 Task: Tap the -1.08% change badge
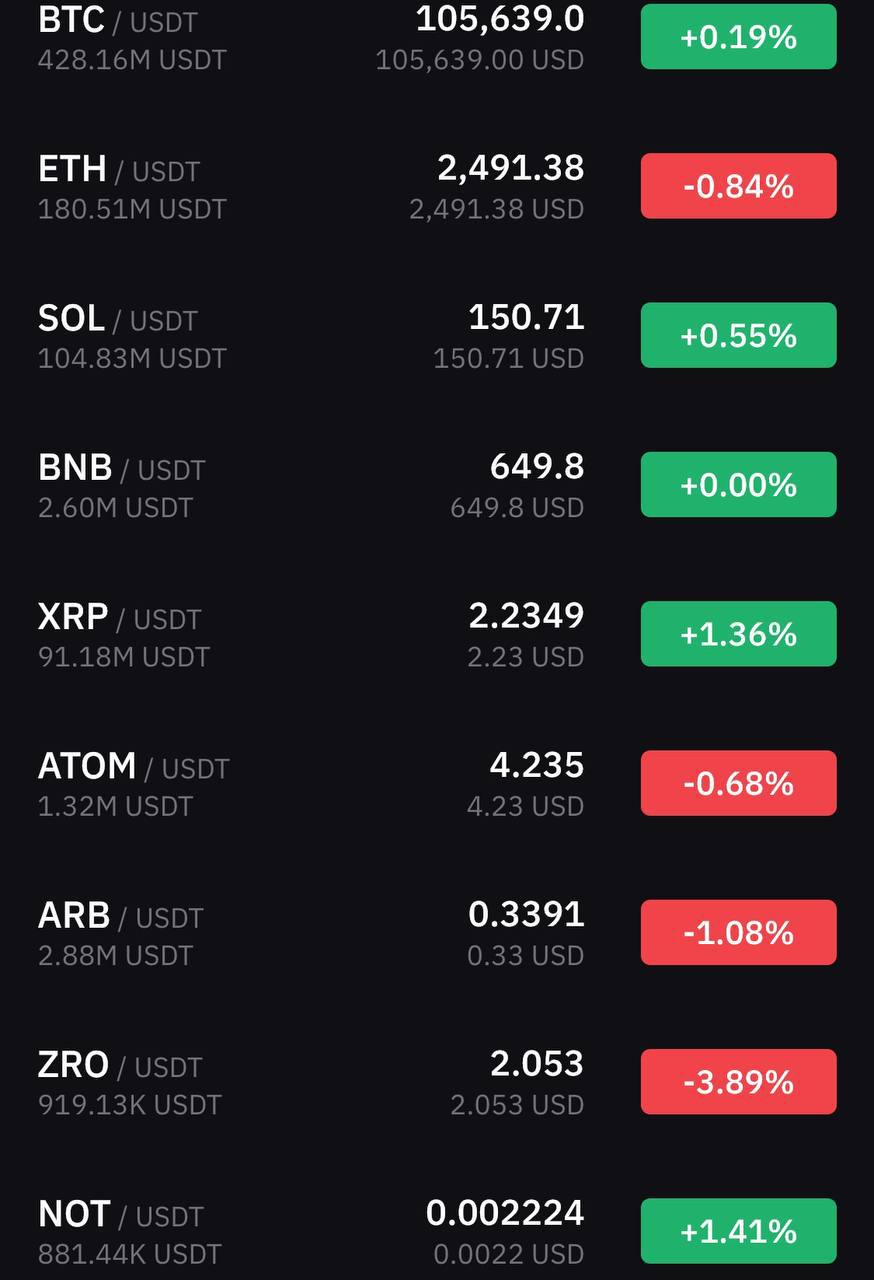(738, 932)
